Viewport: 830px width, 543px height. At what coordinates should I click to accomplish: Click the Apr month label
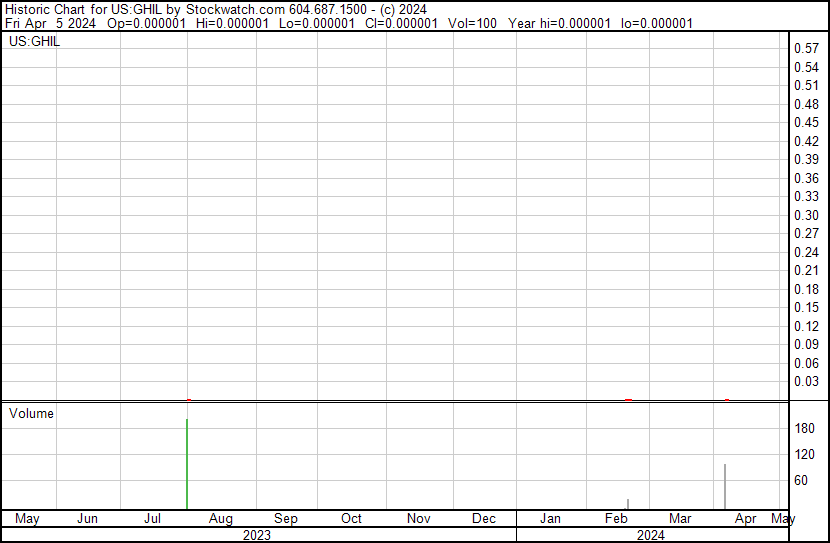(x=746, y=519)
